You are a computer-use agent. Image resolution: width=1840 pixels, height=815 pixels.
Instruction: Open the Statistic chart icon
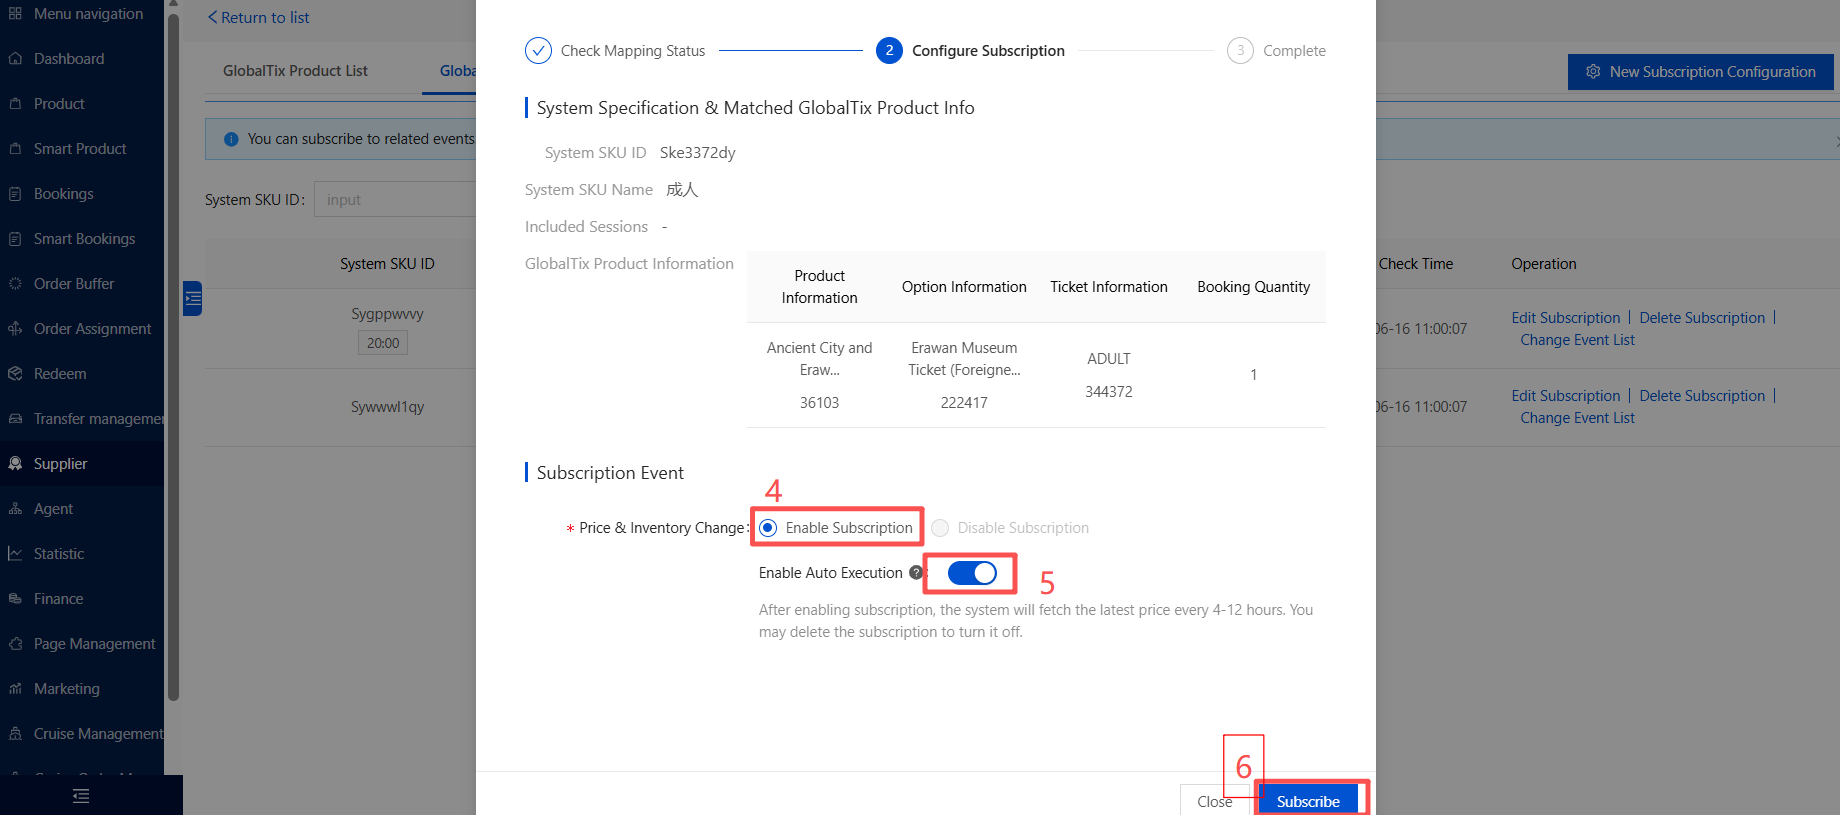coord(15,554)
